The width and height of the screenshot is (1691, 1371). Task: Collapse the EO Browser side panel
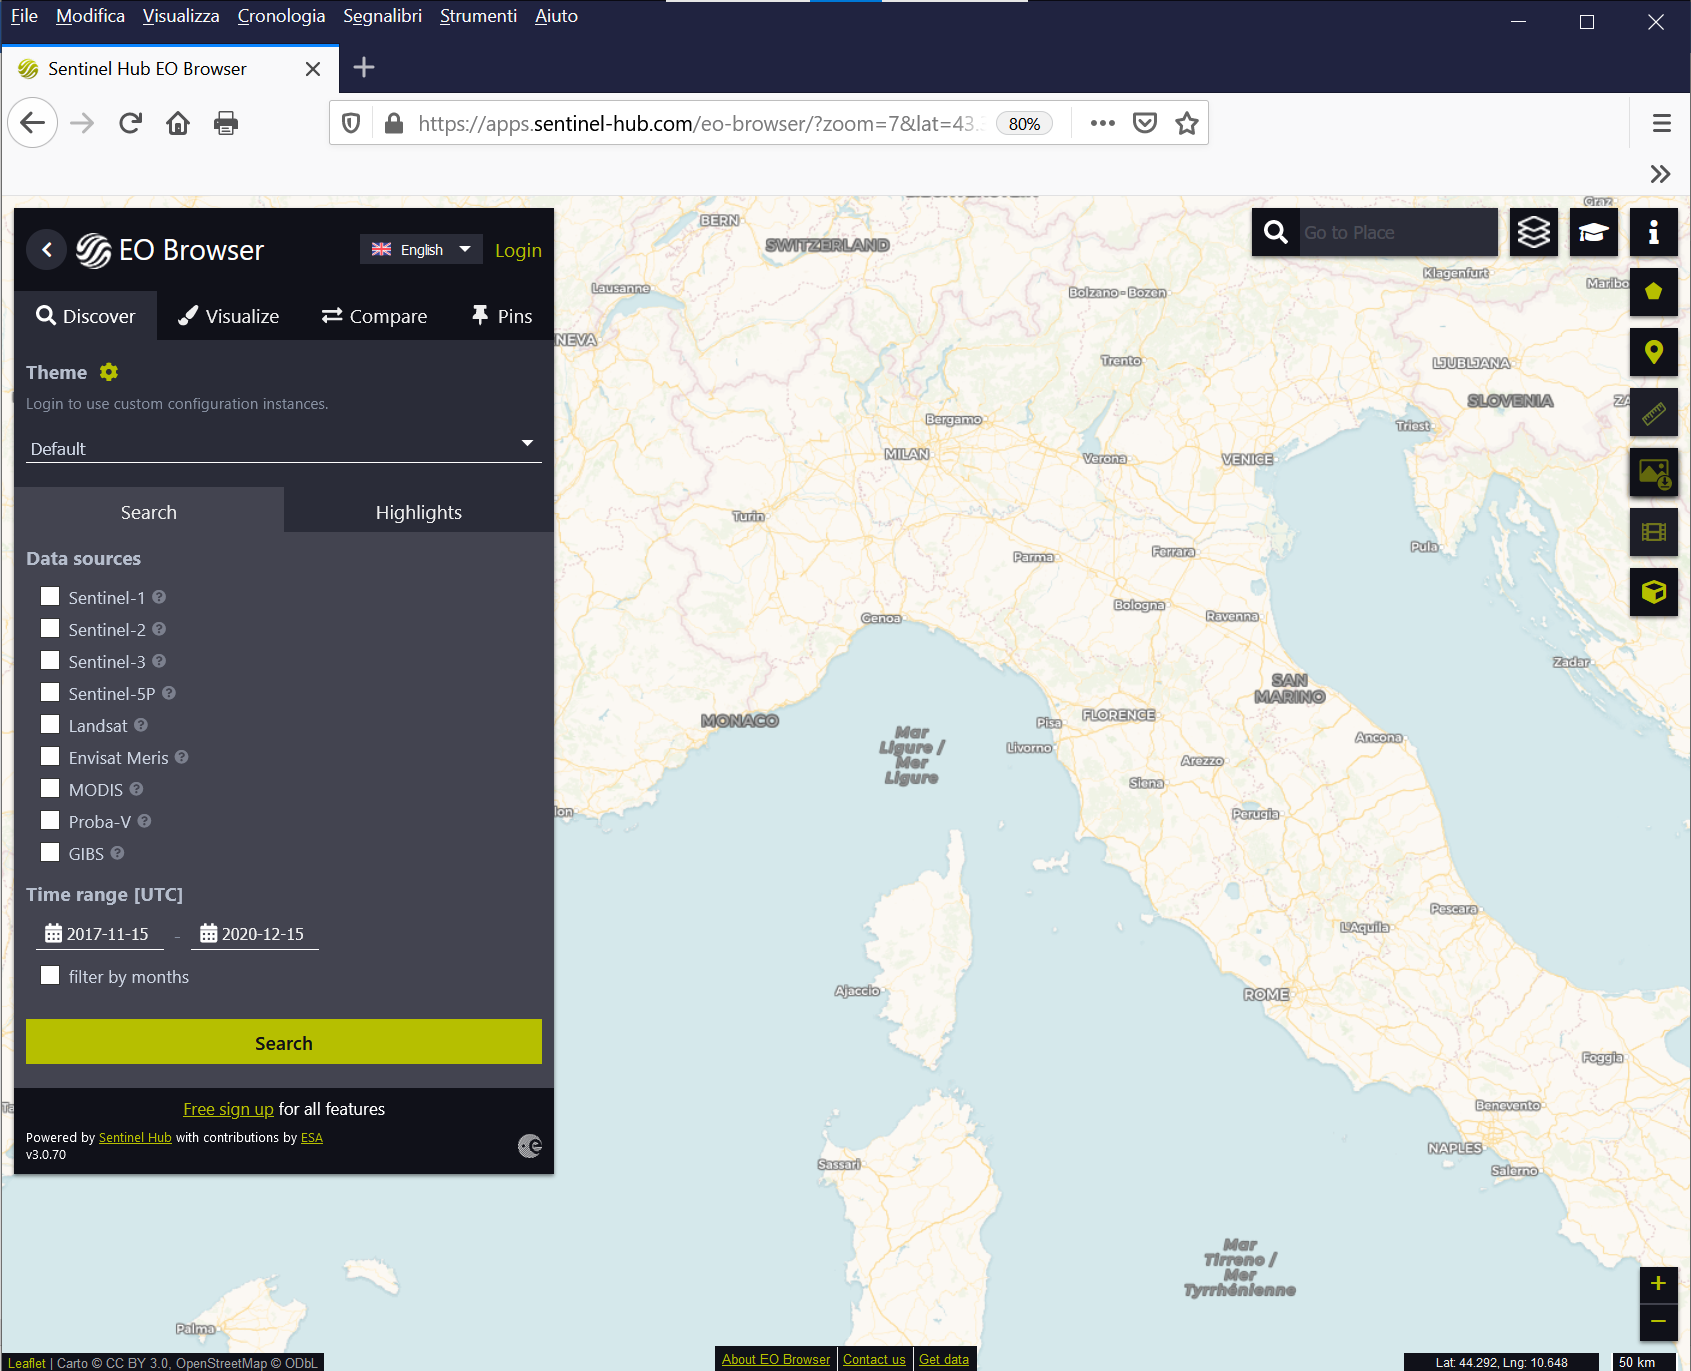tap(46, 250)
